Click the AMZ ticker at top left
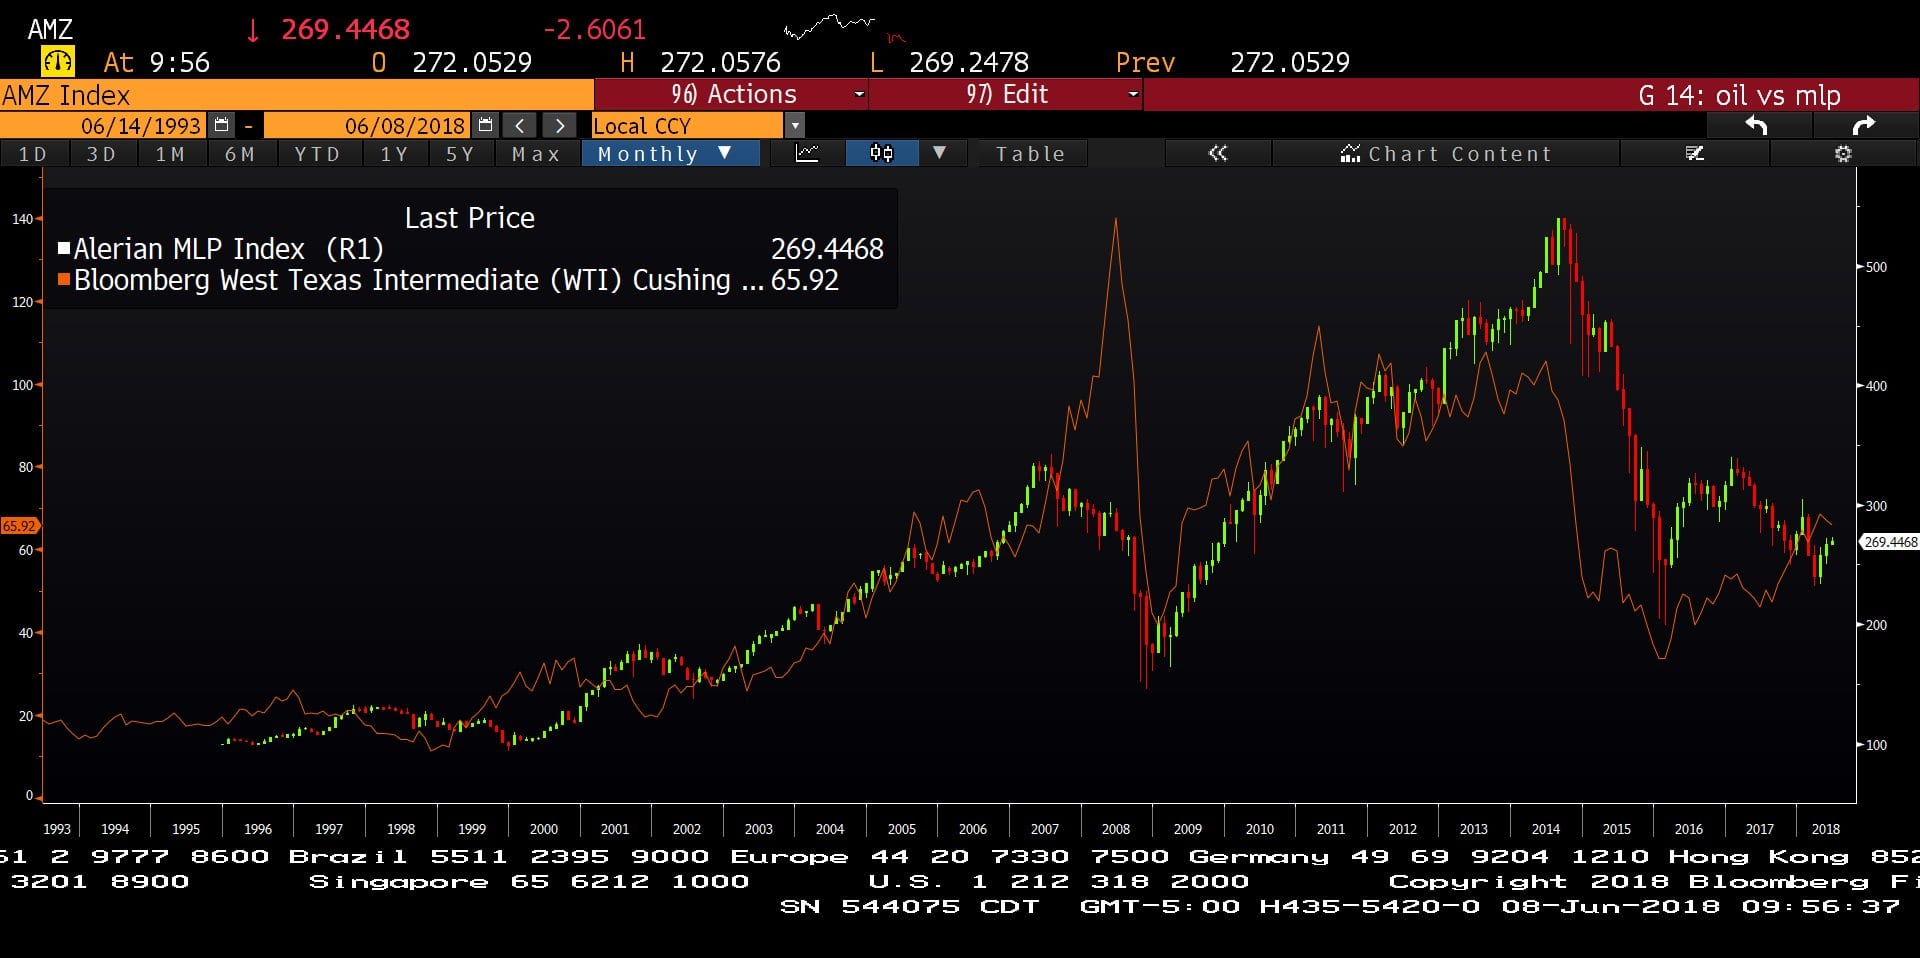The width and height of the screenshot is (1920, 958). pyautogui.click(x=50, y=30)
